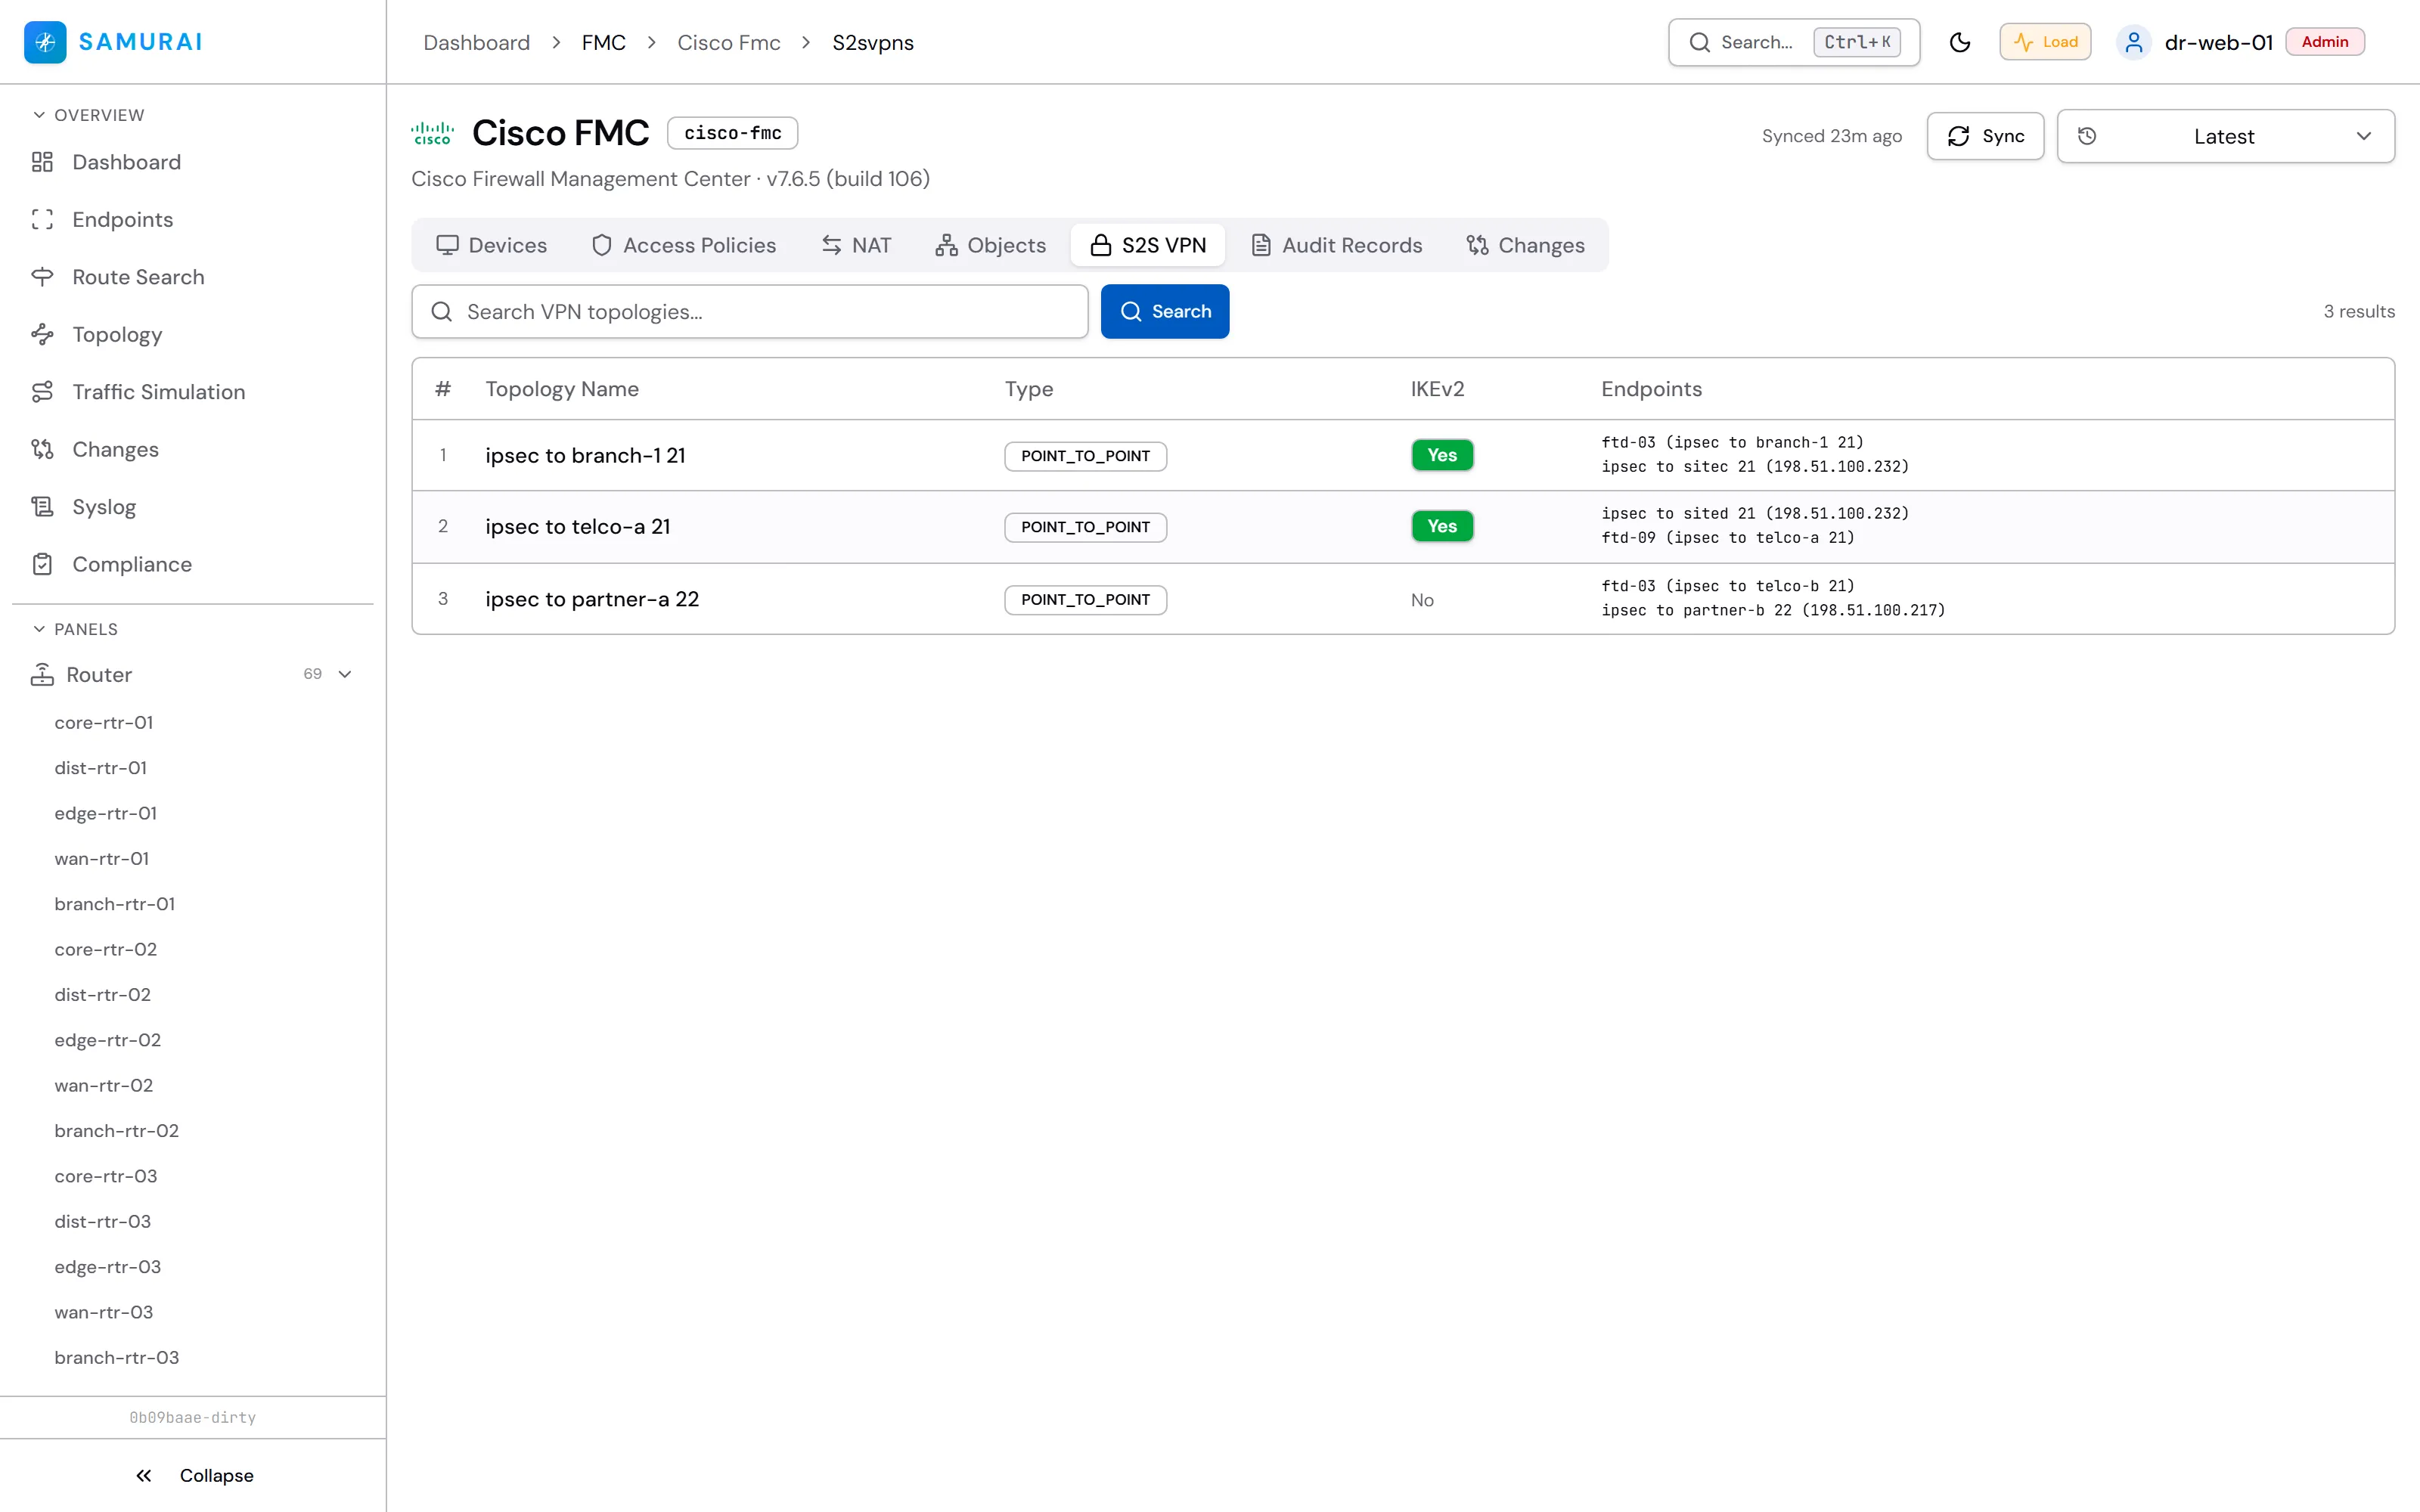Click Dashboard in the breadcrumb
2420x1512 pixels.
pos(476,43)
